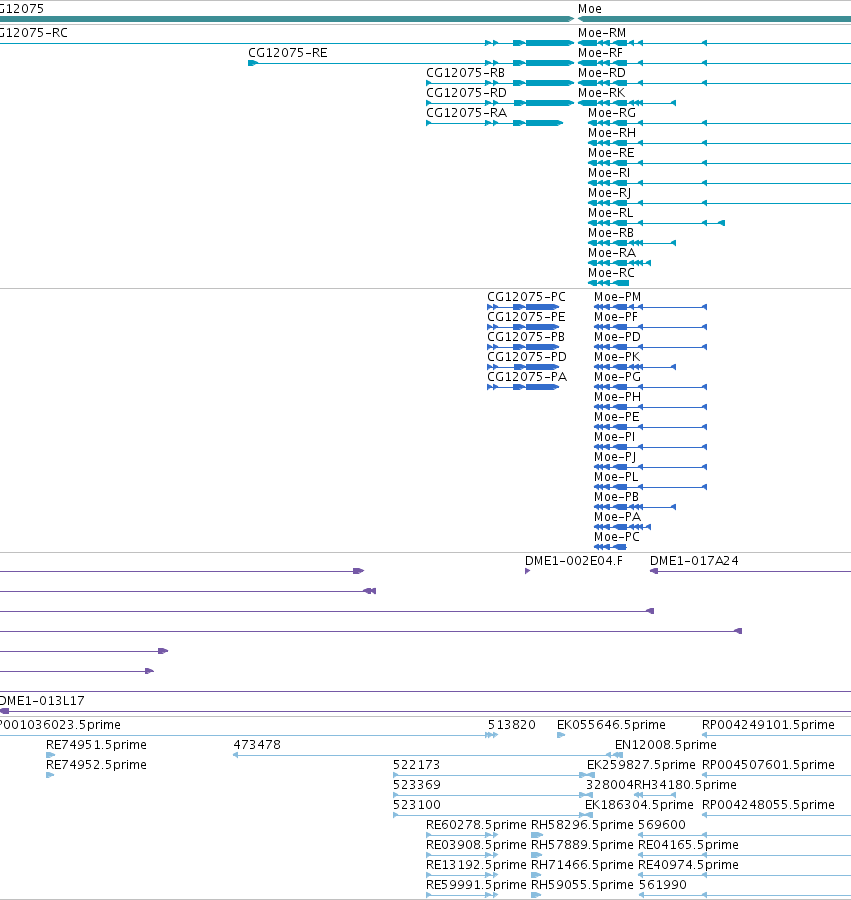Viewport: 851px width, 900px height.
Task: Click the CG12075-PA protein label
Action: 527,378
